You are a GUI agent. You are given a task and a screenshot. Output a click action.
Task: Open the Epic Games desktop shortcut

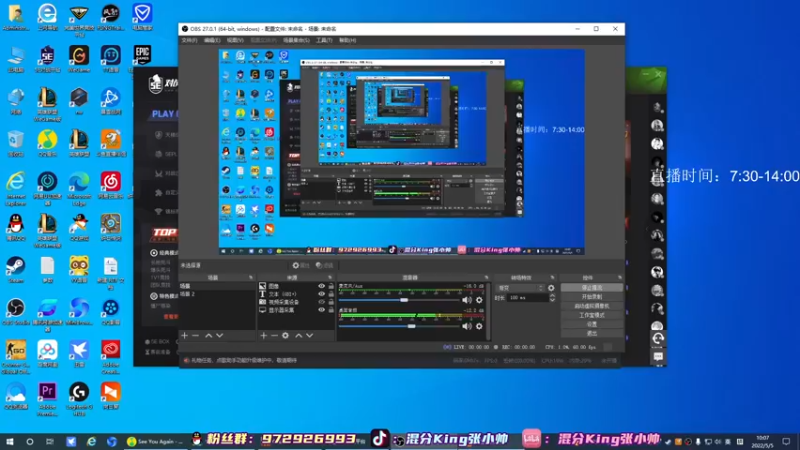tap(142, 56)
